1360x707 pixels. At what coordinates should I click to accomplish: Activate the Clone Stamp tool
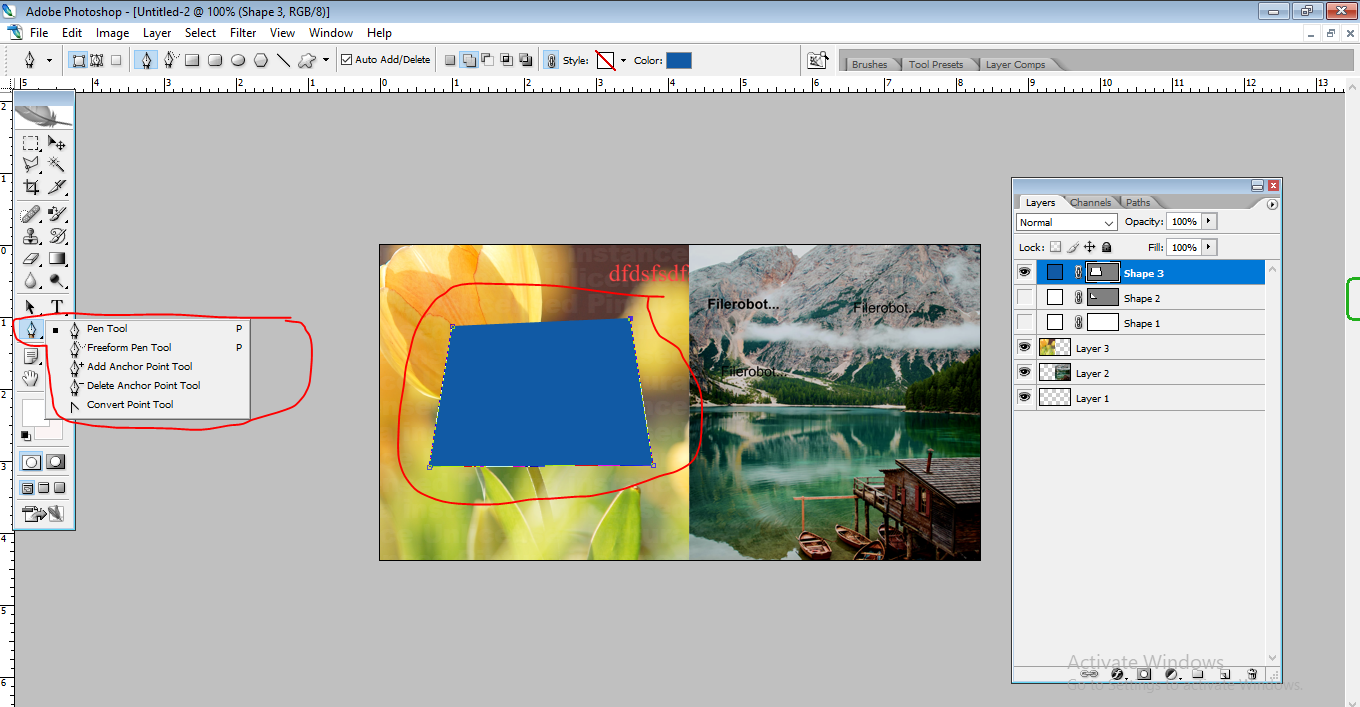(30, 235)
